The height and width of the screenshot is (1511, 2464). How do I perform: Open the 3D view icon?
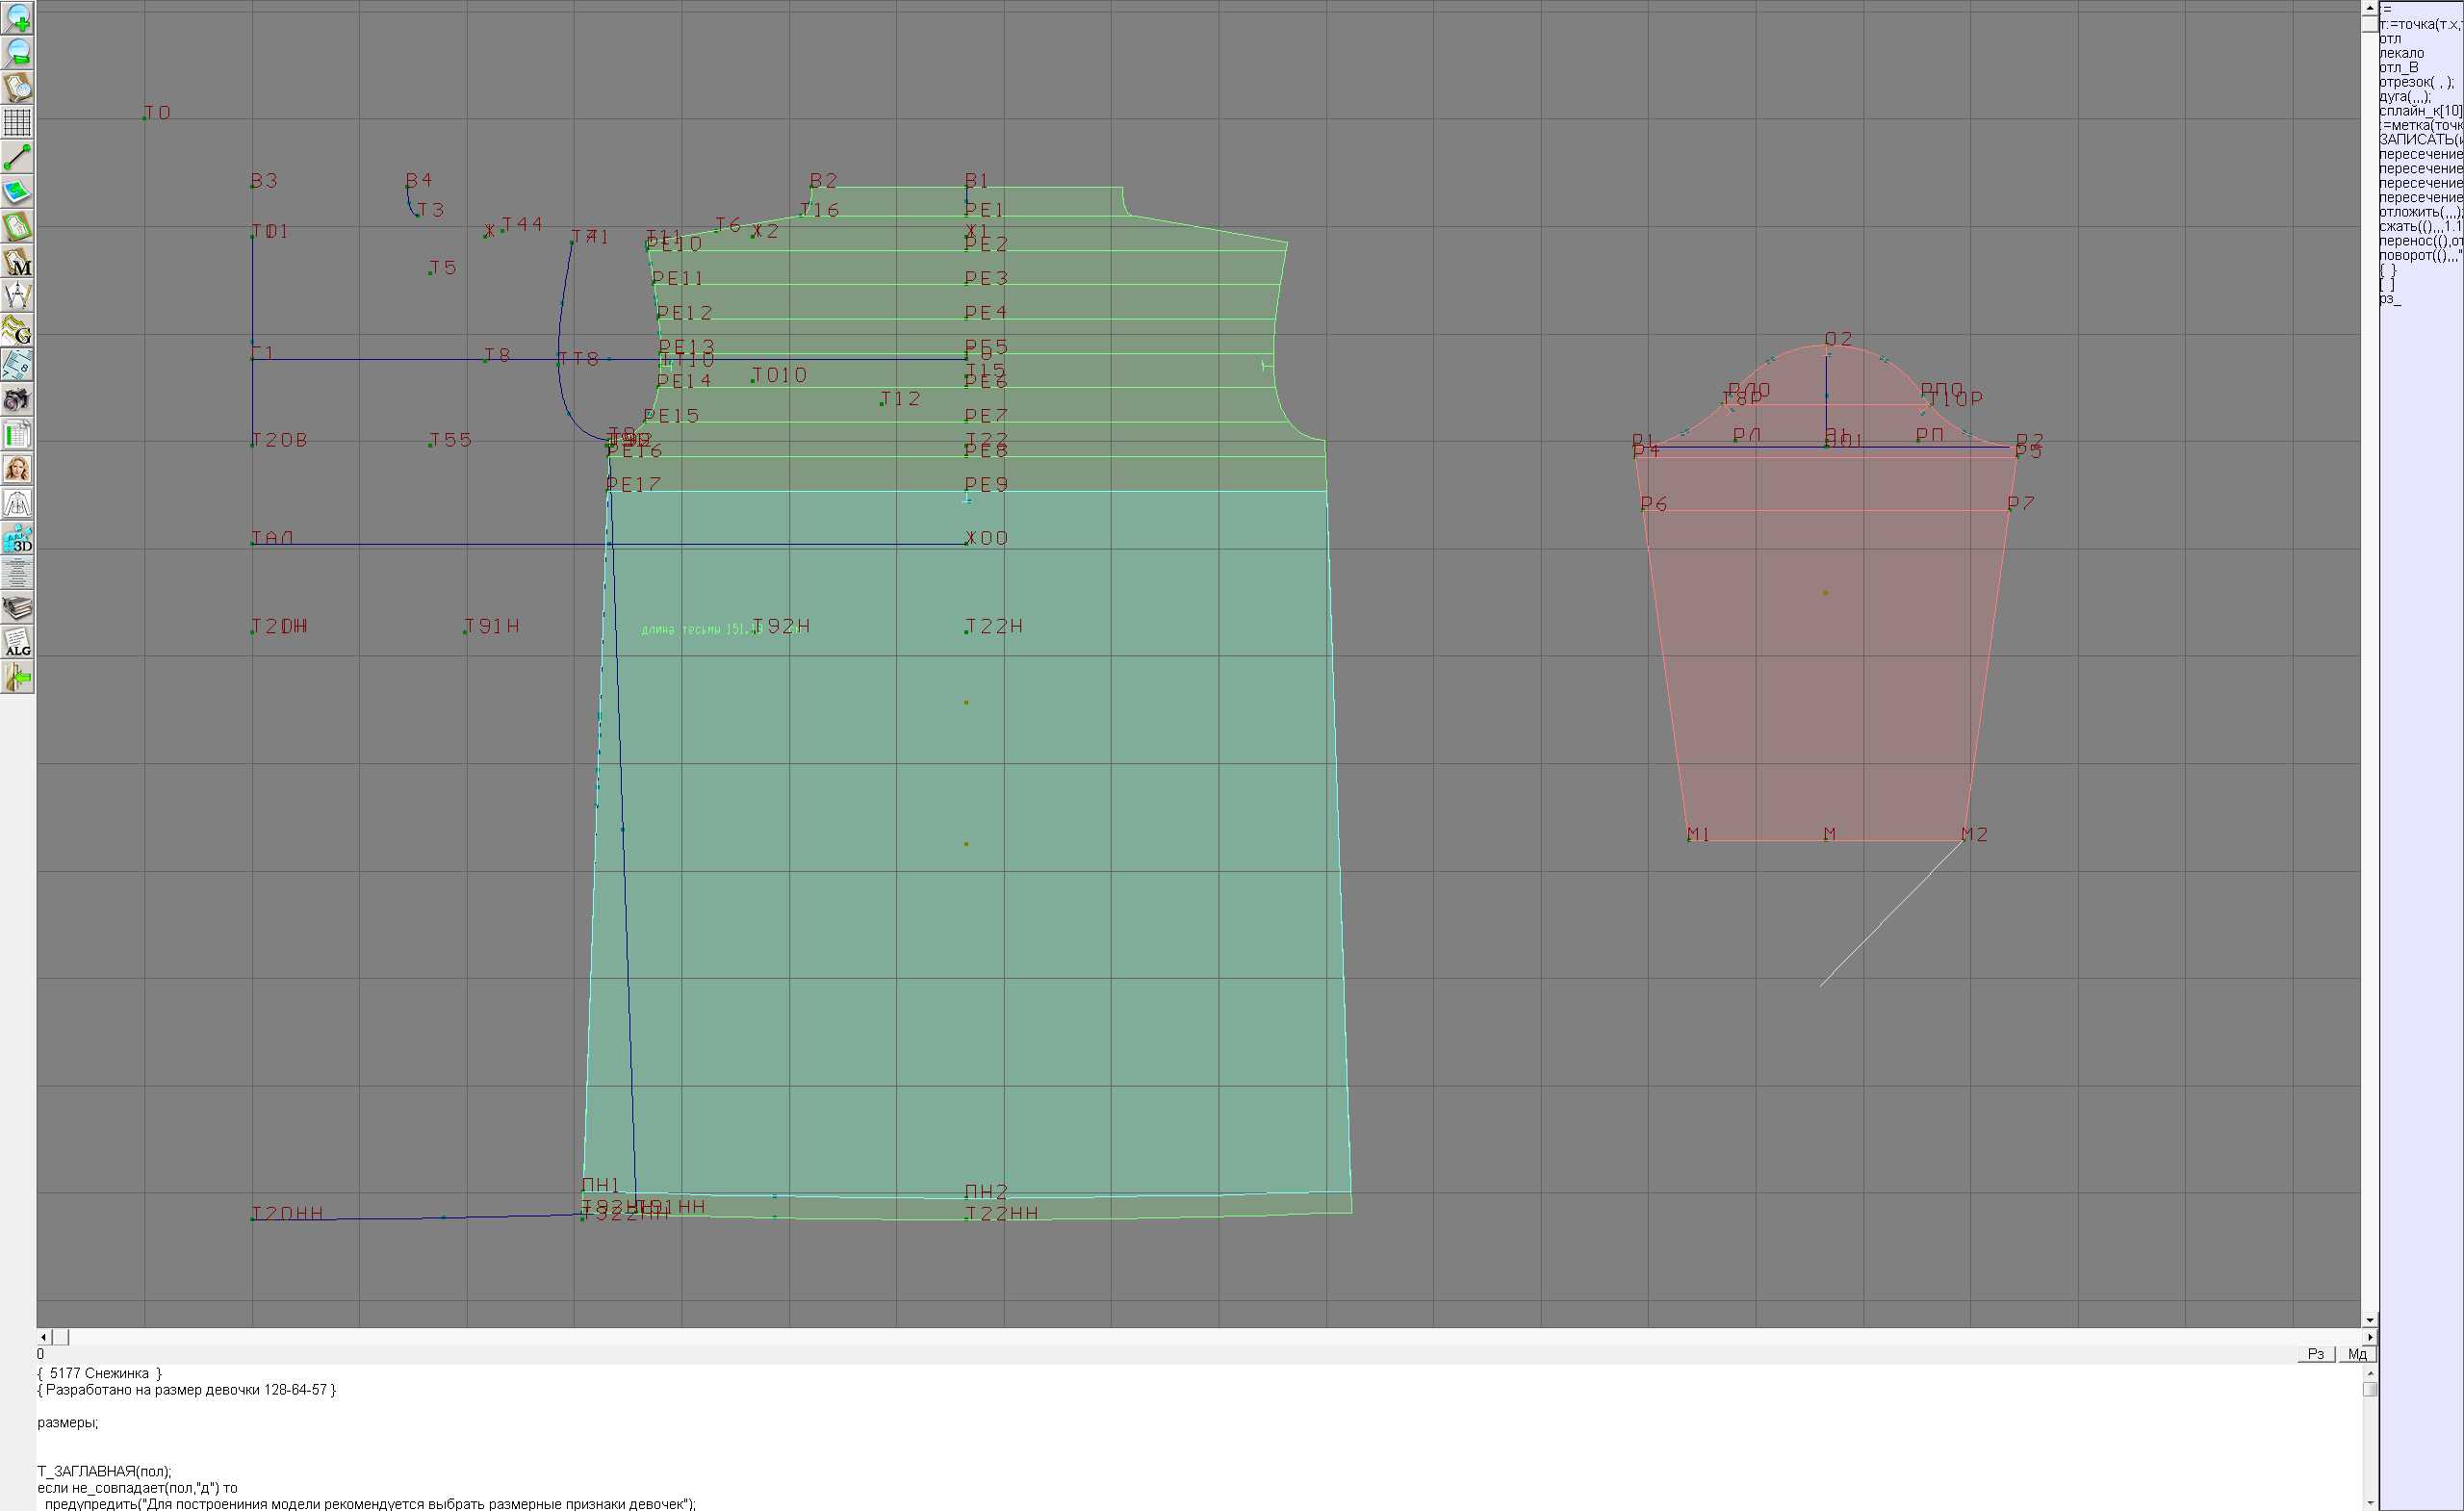point(17,538)
